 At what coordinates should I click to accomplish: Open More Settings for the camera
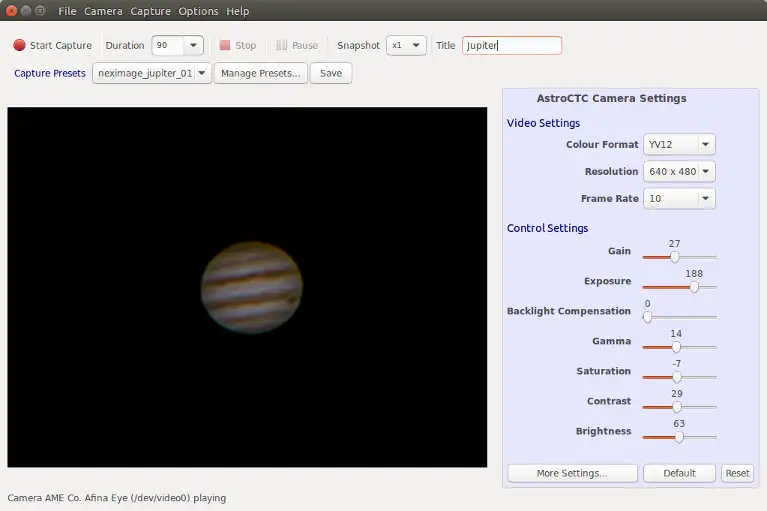571,473
